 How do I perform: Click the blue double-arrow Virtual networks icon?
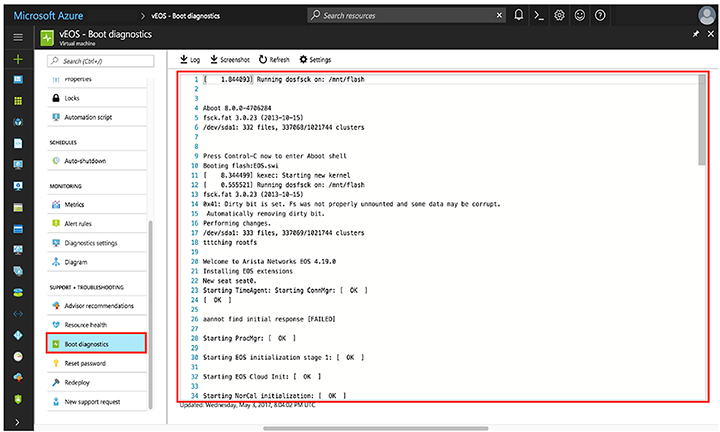(18, 314)
